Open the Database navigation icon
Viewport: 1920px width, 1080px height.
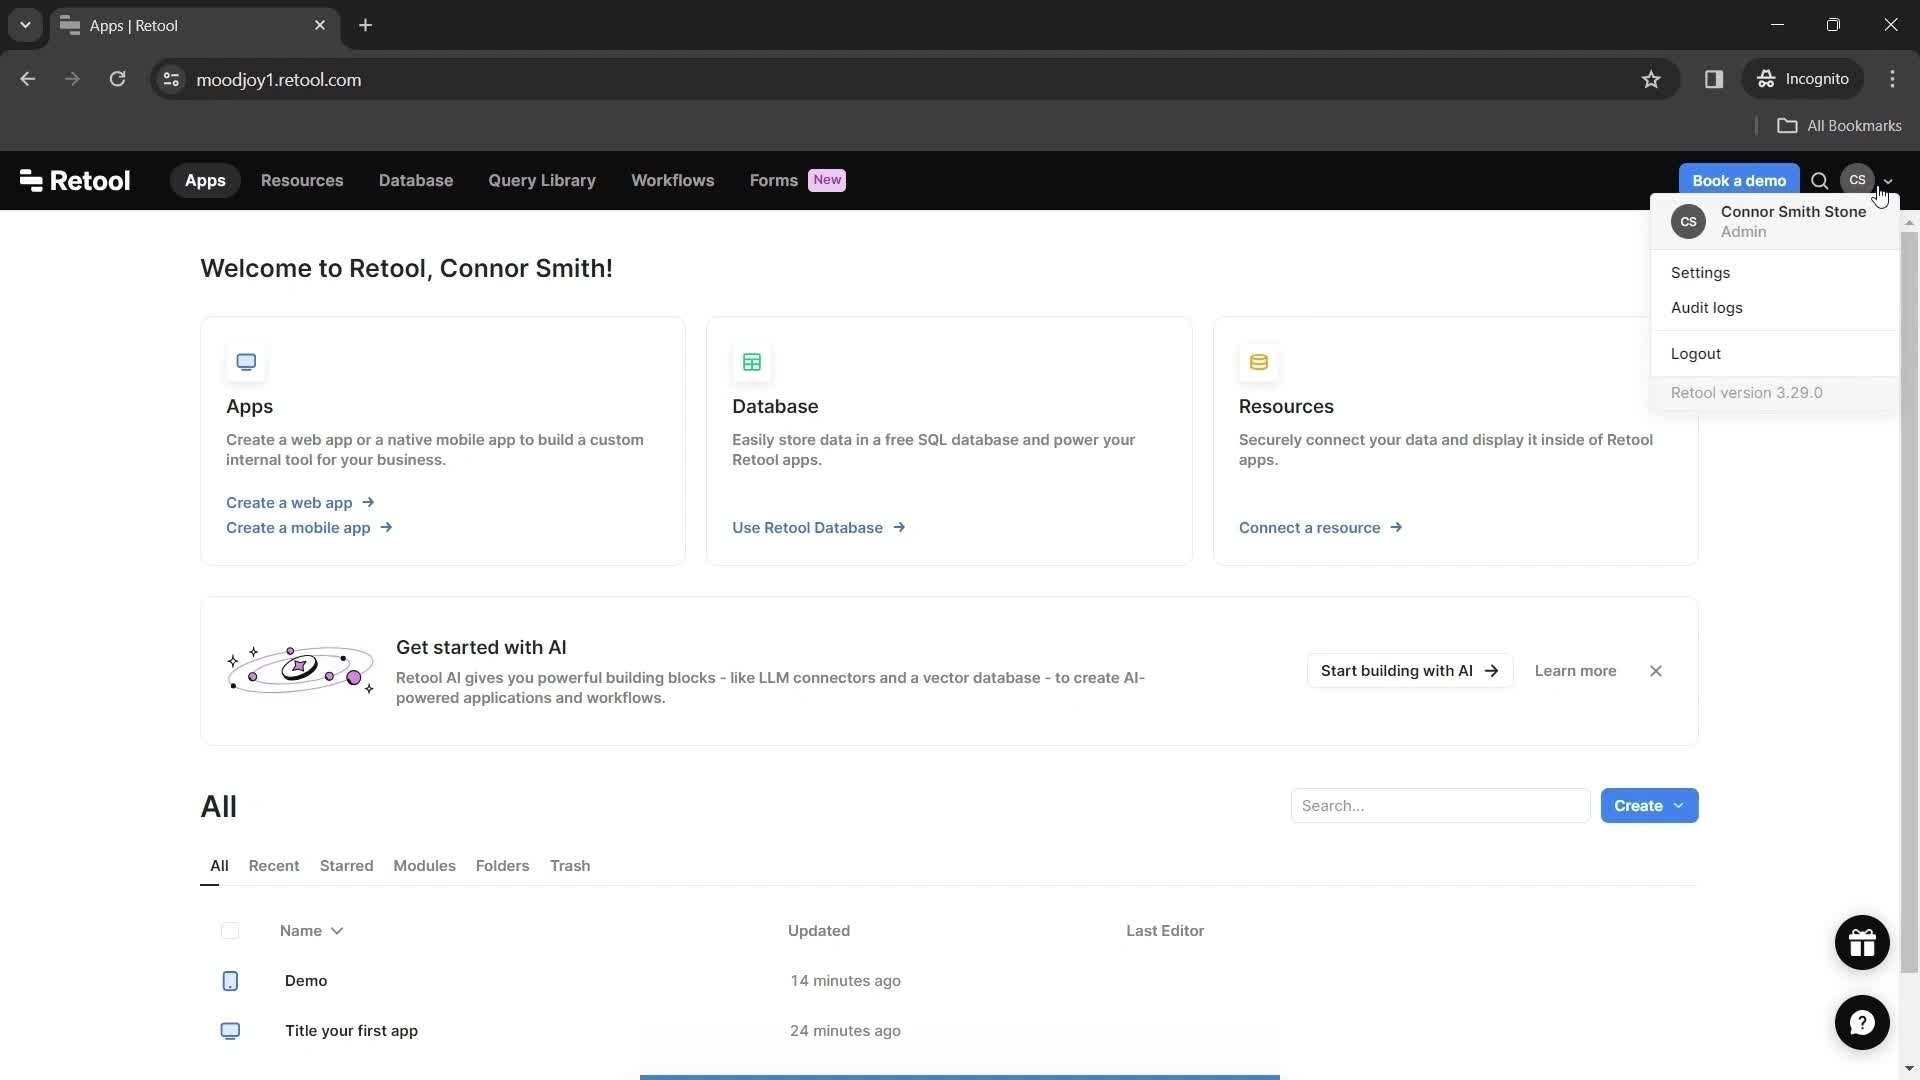(415, 179)
